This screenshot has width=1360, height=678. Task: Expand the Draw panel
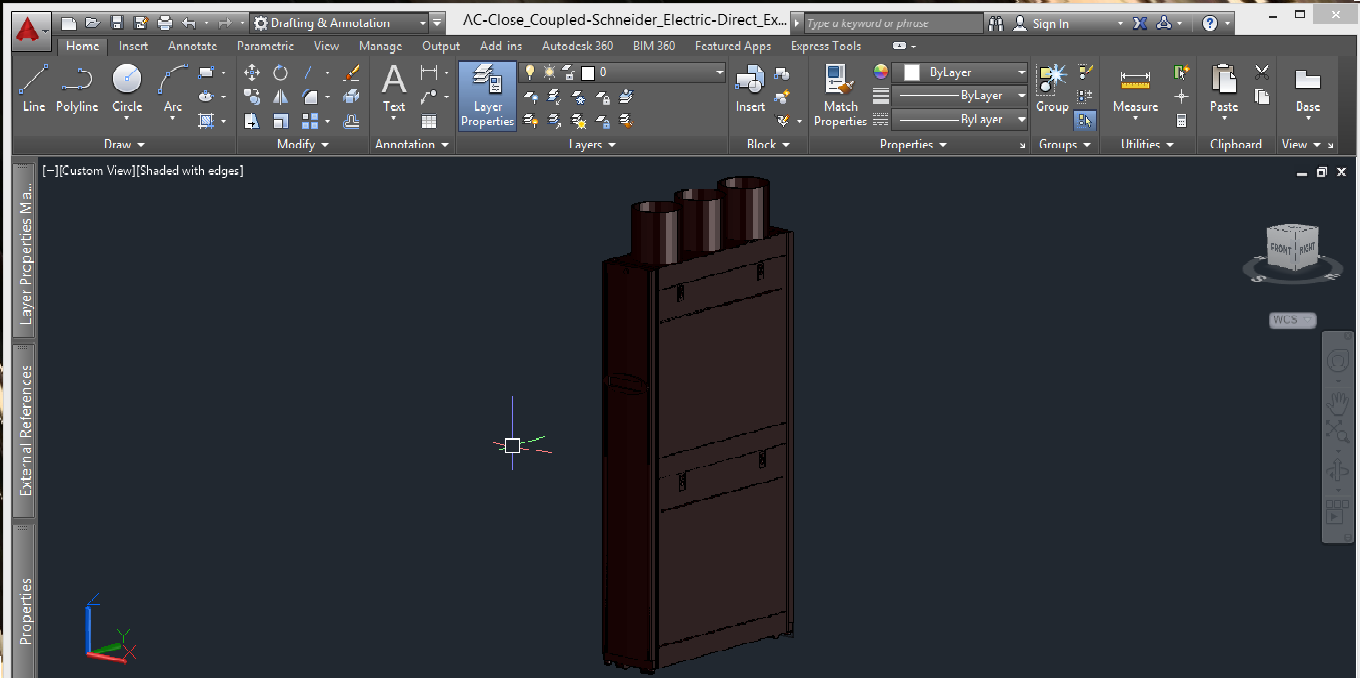124,144
